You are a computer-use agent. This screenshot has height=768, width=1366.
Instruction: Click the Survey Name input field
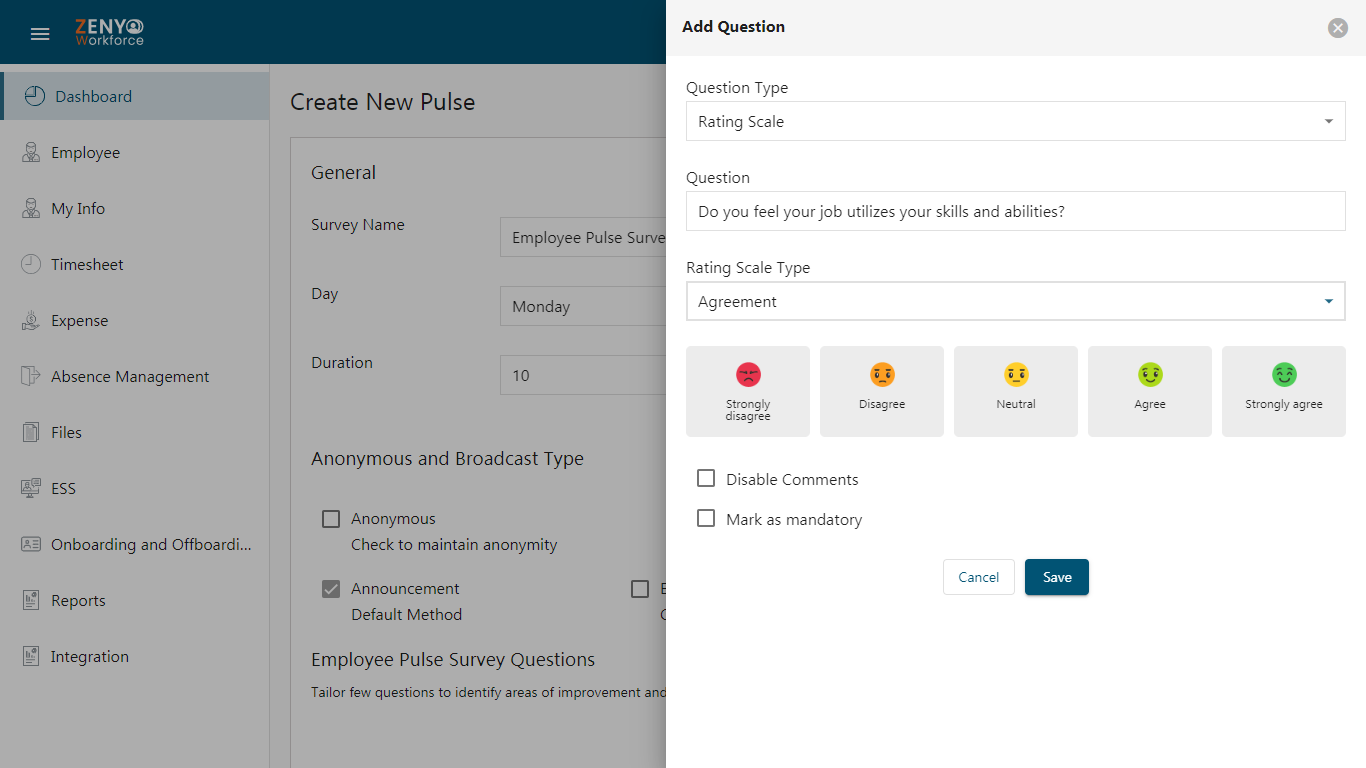(583, 237)
